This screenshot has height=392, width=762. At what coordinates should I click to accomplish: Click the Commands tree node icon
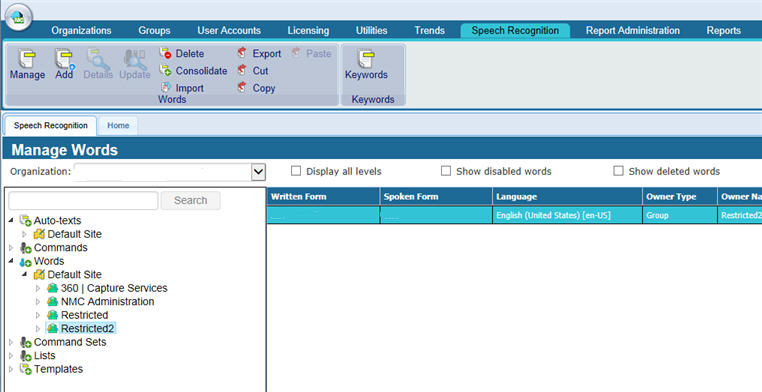click(26, 248)
